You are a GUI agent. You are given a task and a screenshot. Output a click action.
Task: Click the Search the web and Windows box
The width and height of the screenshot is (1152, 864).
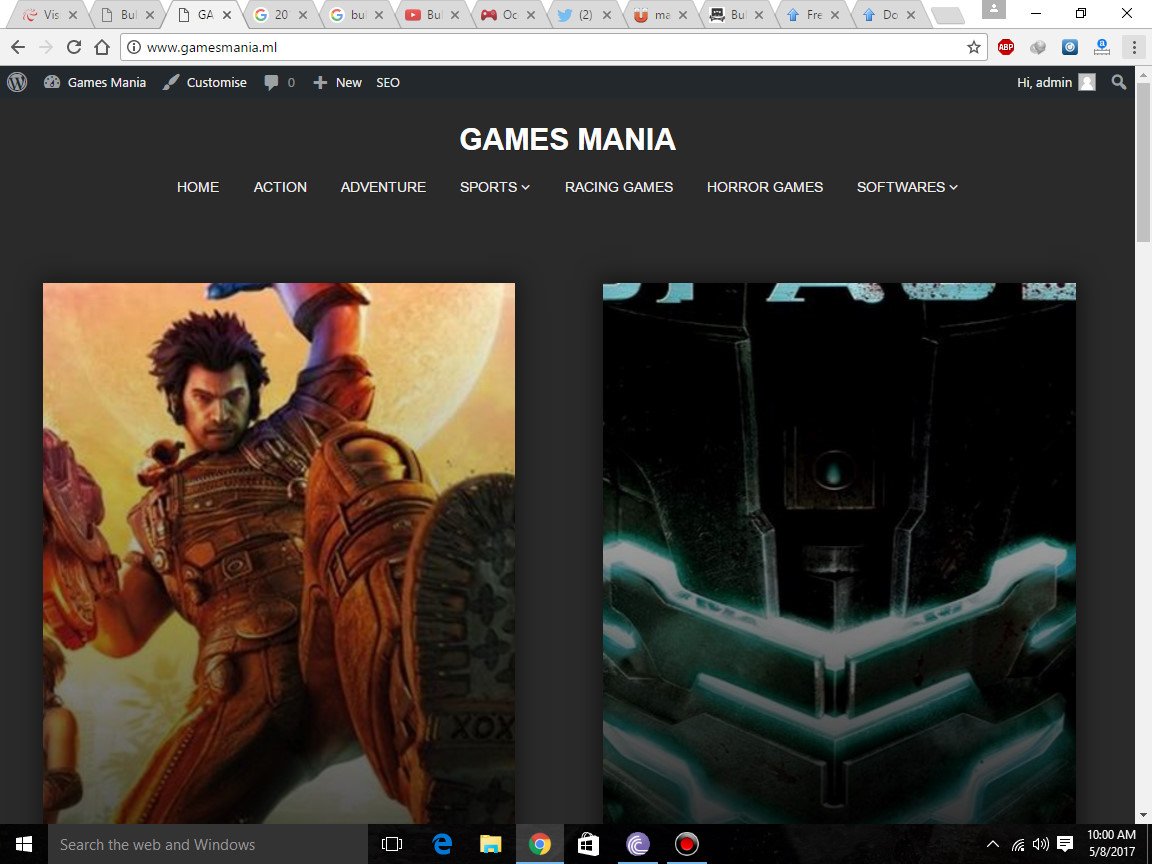[207, 844]
